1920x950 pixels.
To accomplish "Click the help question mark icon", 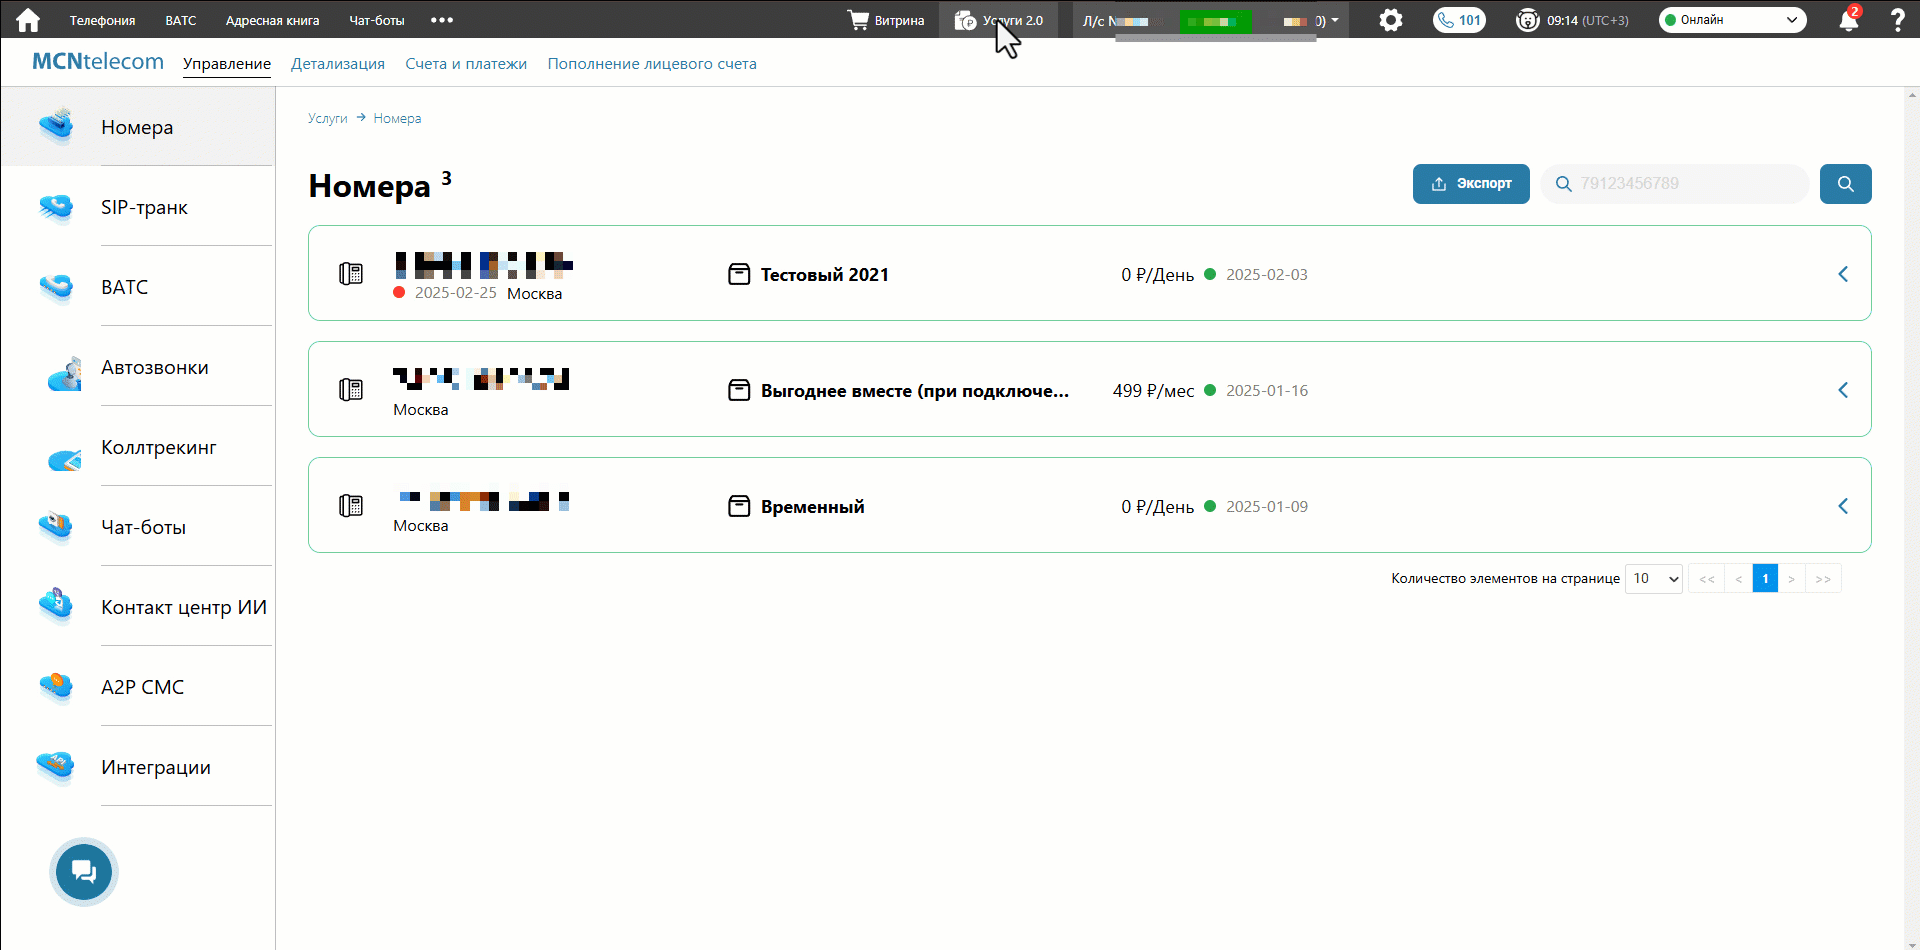I will click(x=1897, y=20).
